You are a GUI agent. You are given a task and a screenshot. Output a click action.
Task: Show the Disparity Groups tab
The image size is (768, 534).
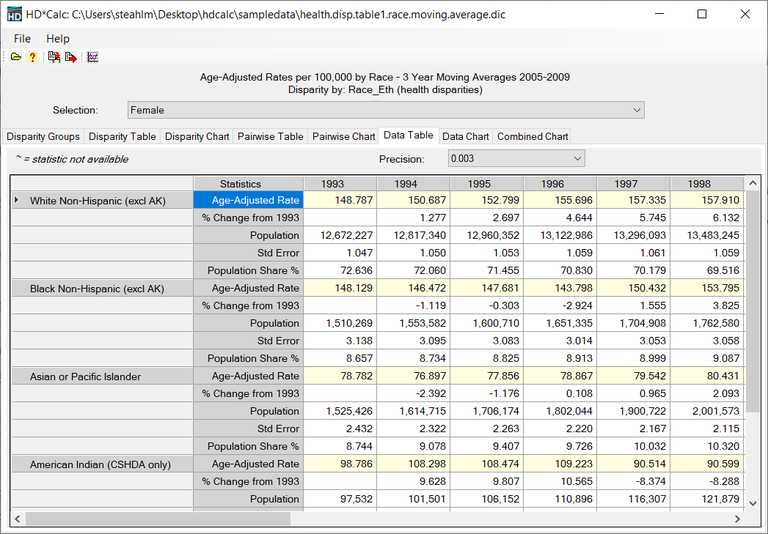43,137
